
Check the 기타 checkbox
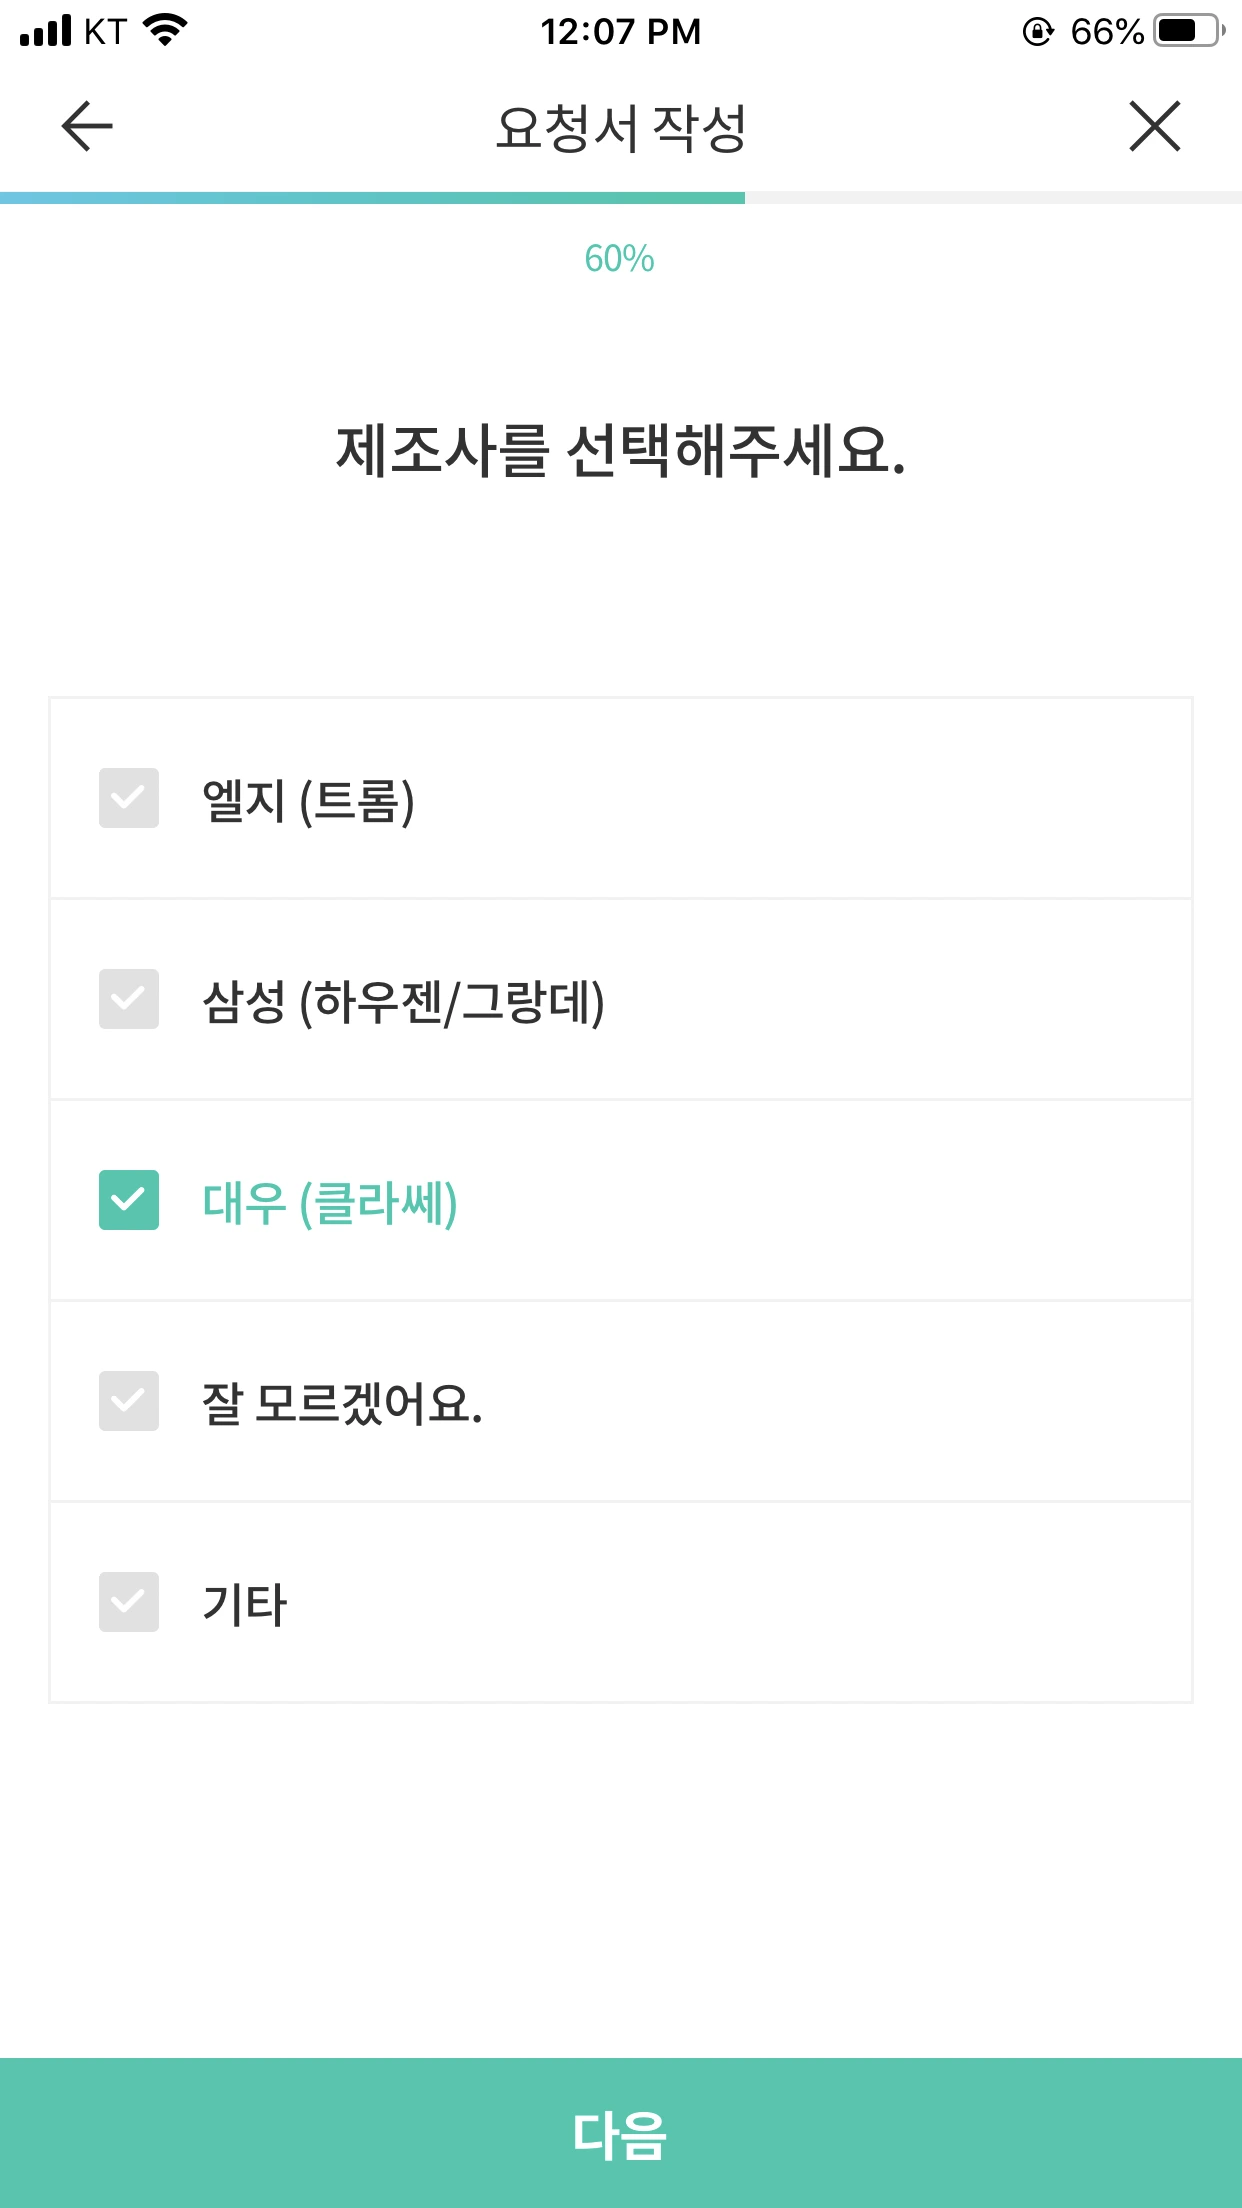129,1602
